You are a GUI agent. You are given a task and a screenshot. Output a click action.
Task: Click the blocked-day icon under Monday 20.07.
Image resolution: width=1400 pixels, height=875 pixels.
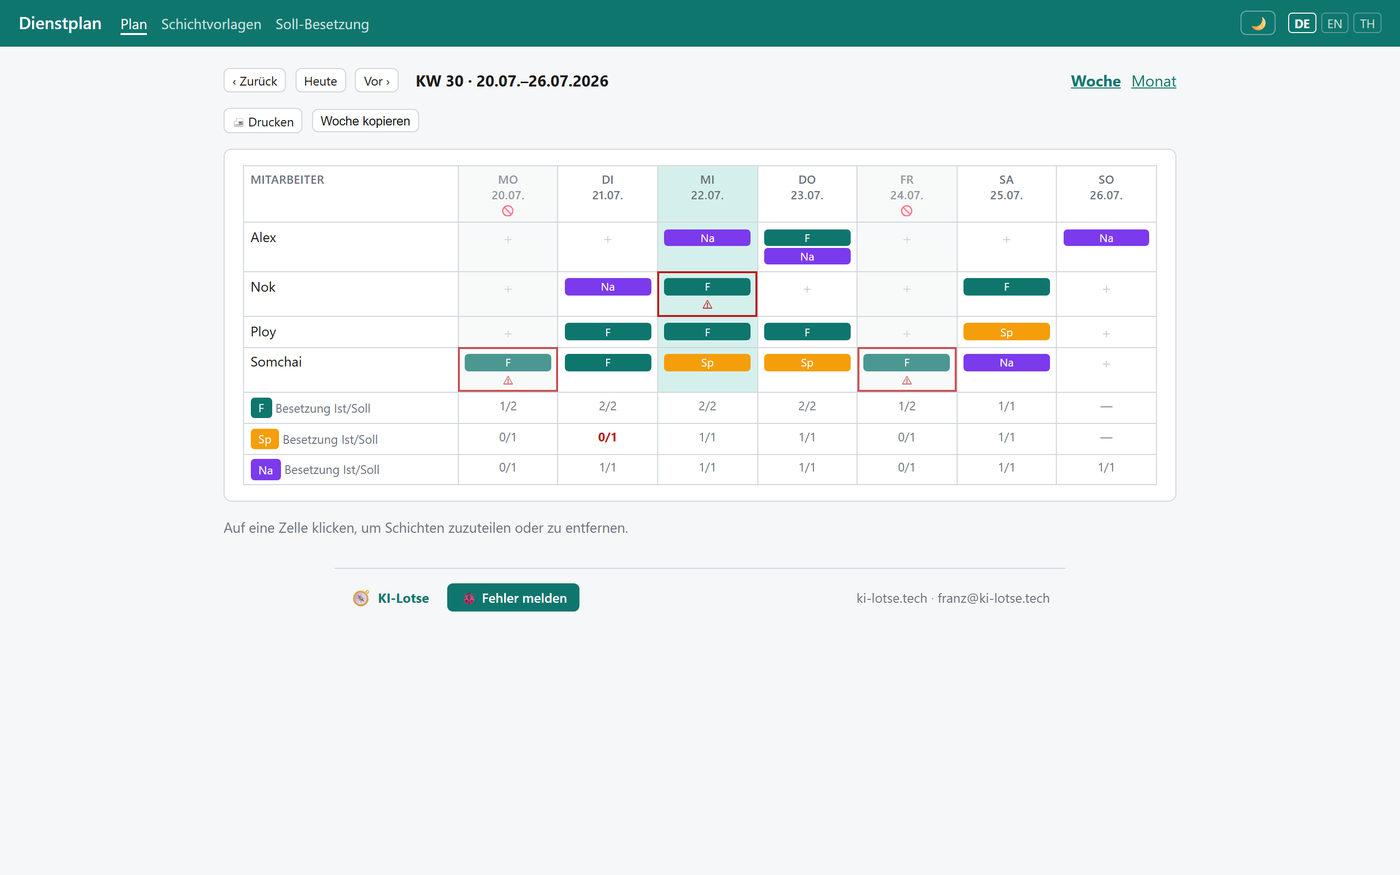[x=508, y=211]
